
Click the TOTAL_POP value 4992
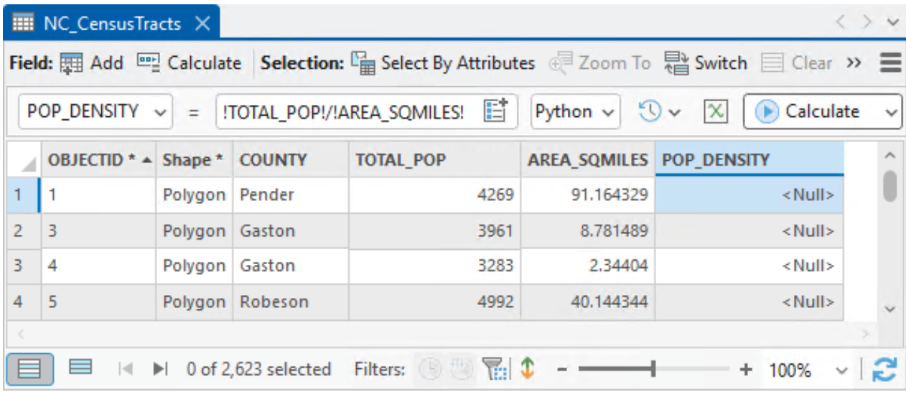(435, 302)
